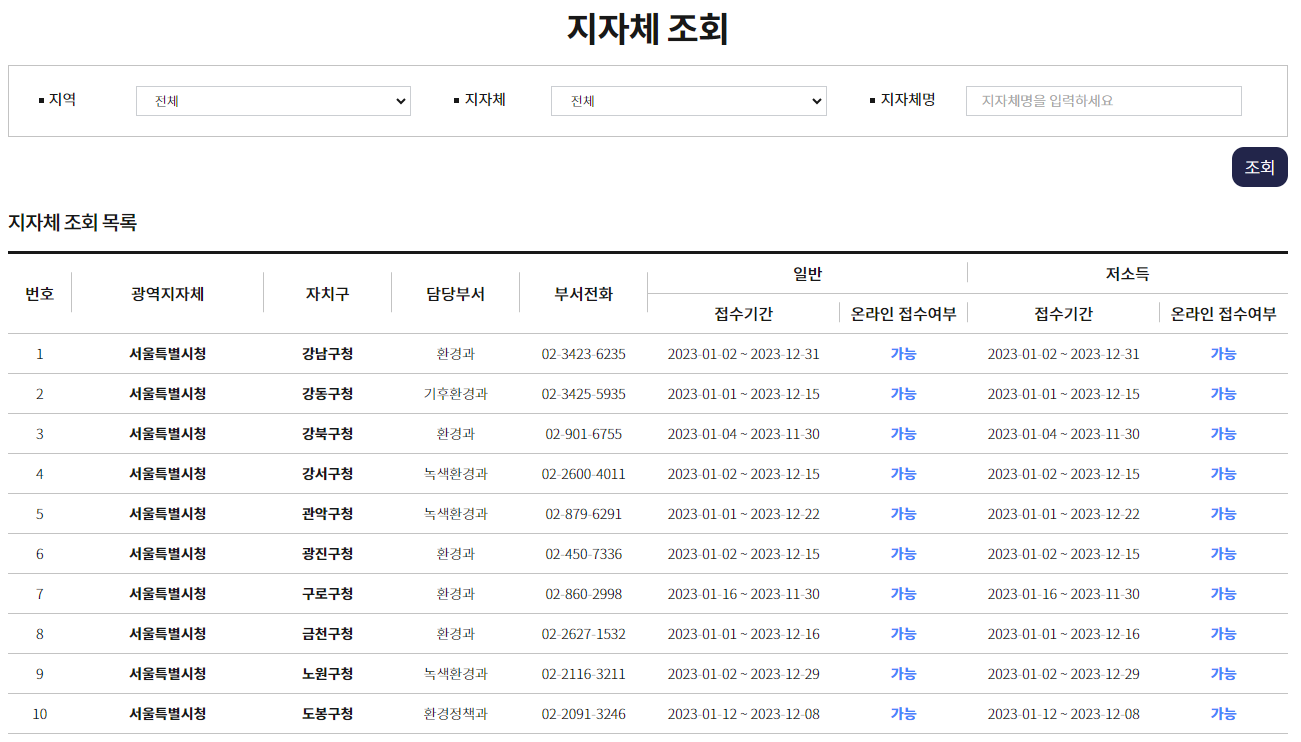Viewport: 1301px width, 742px height.
Task: Expand the 지역 selector showing 전체
Action: [x=272, y=100]
